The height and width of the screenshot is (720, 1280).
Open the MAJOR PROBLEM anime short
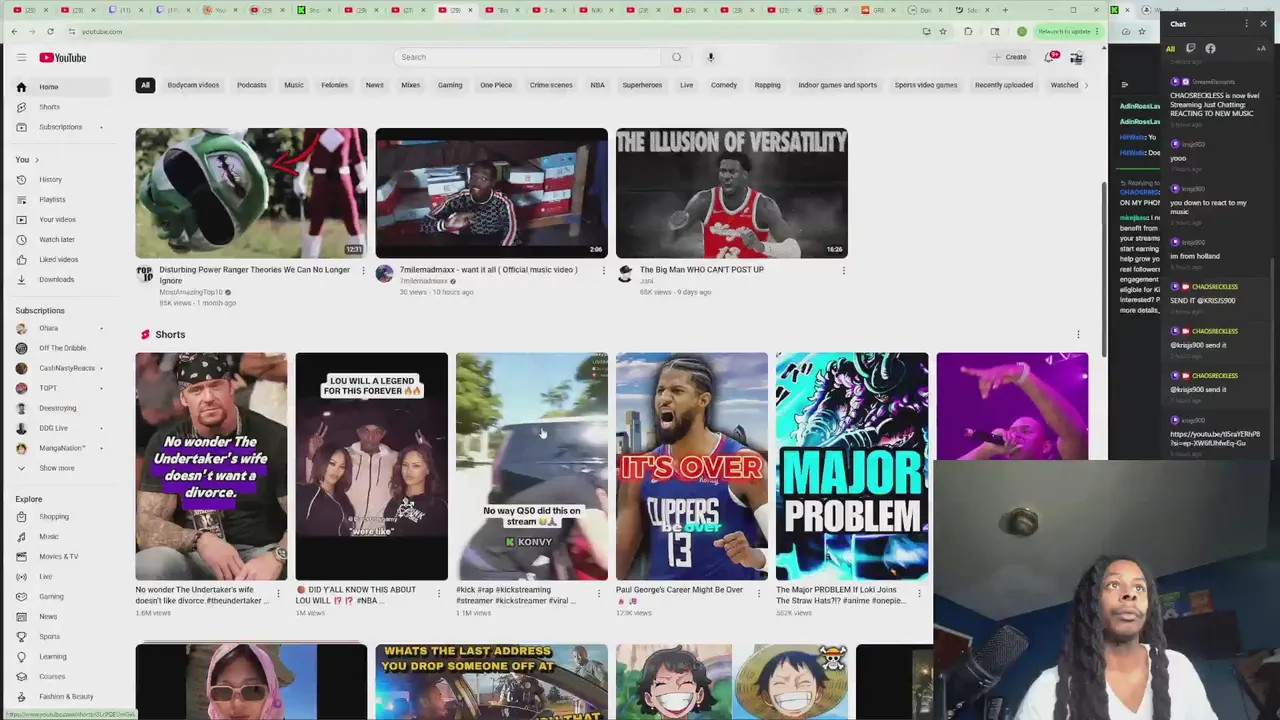coord(852,466)
